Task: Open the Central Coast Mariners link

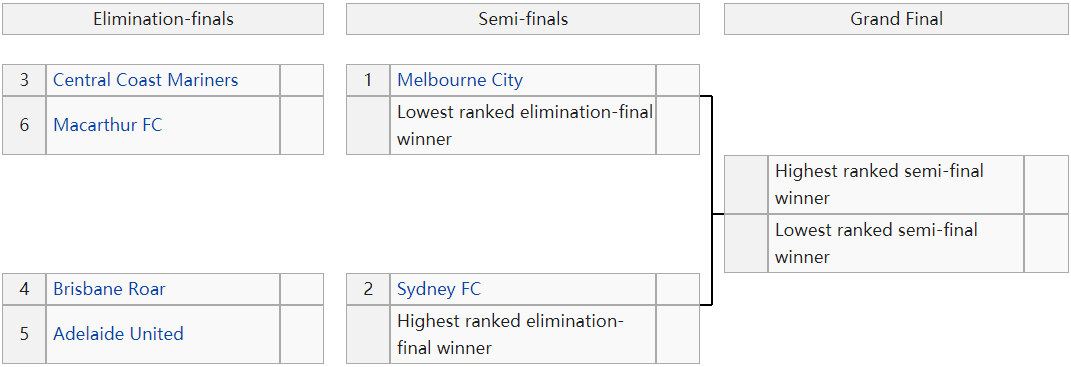Action: tap(145, 80)
